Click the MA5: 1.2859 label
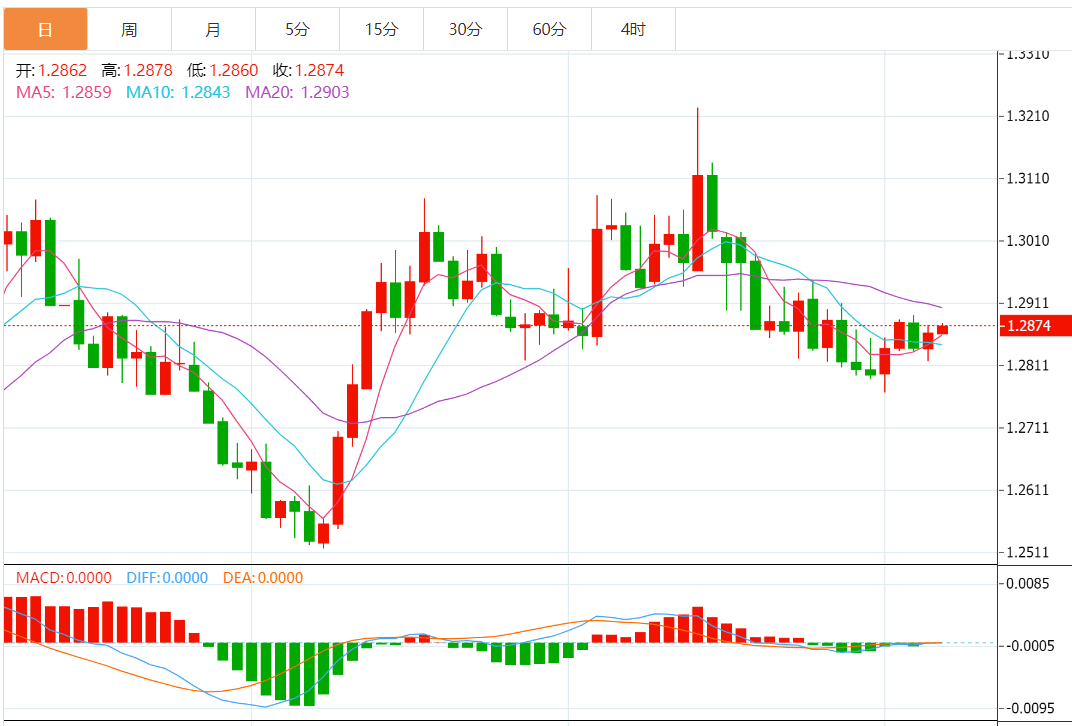 click(64, 92)
